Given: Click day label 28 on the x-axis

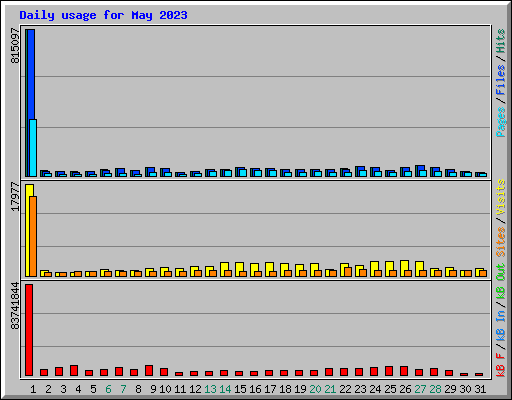Looking at the screenshot, I should tap(435, 389).
